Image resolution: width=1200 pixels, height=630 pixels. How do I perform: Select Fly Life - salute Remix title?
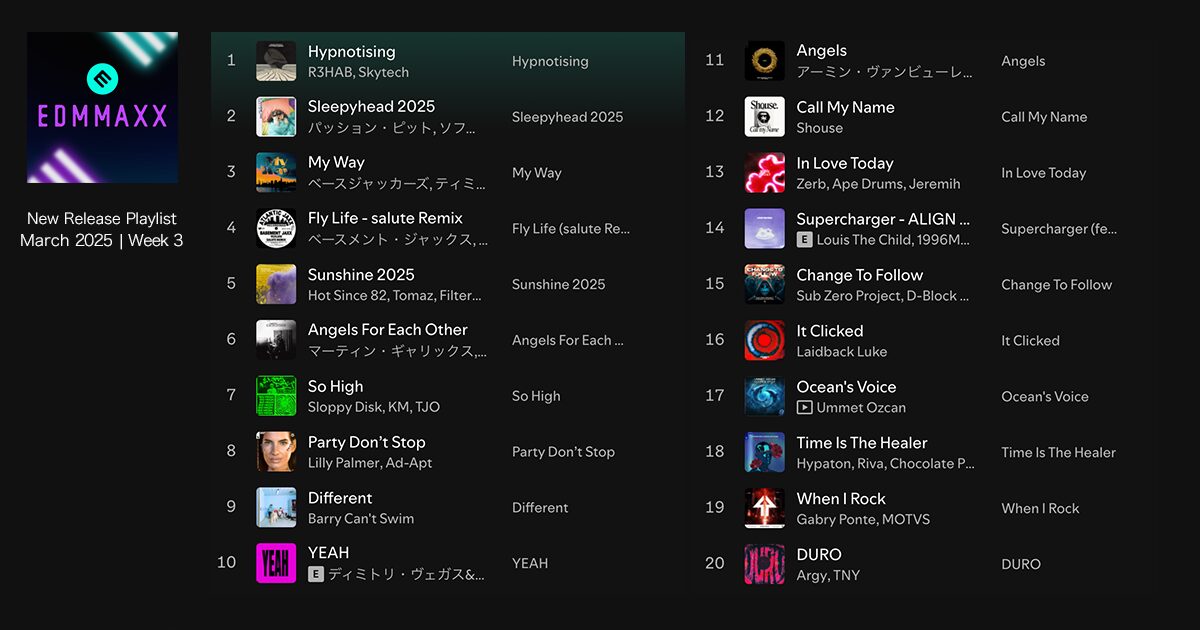point(385,218)
